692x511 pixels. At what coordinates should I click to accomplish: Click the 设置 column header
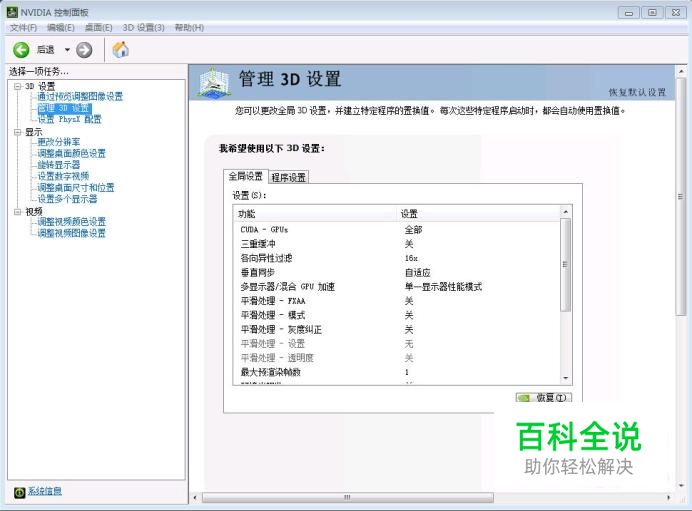coord(478,214)
